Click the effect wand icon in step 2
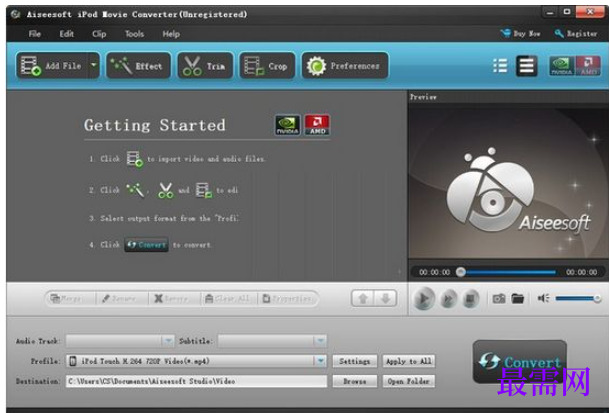Image resolution: width=609 pixels, height=413 pixels. click(135, 190)
